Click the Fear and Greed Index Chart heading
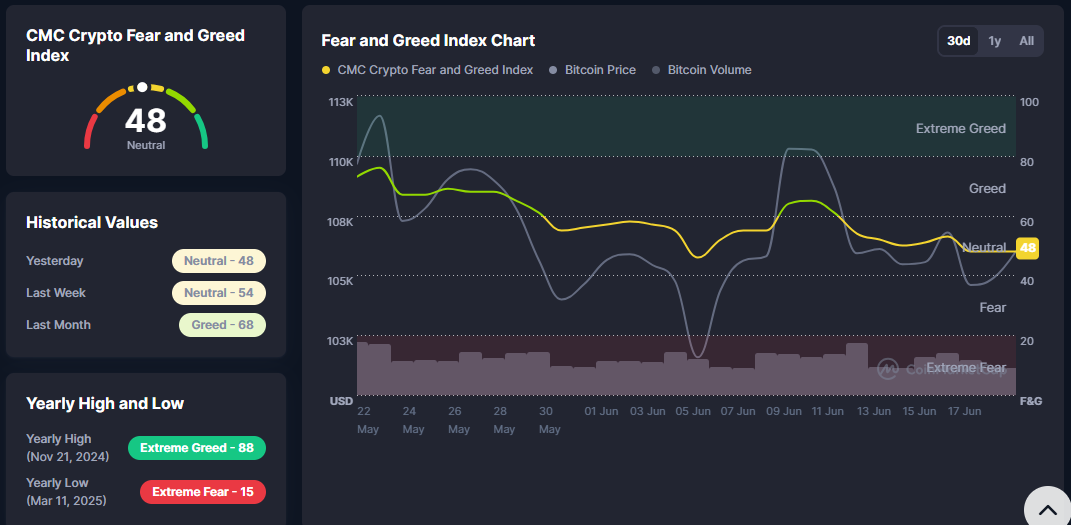 [x=428, y=40]
